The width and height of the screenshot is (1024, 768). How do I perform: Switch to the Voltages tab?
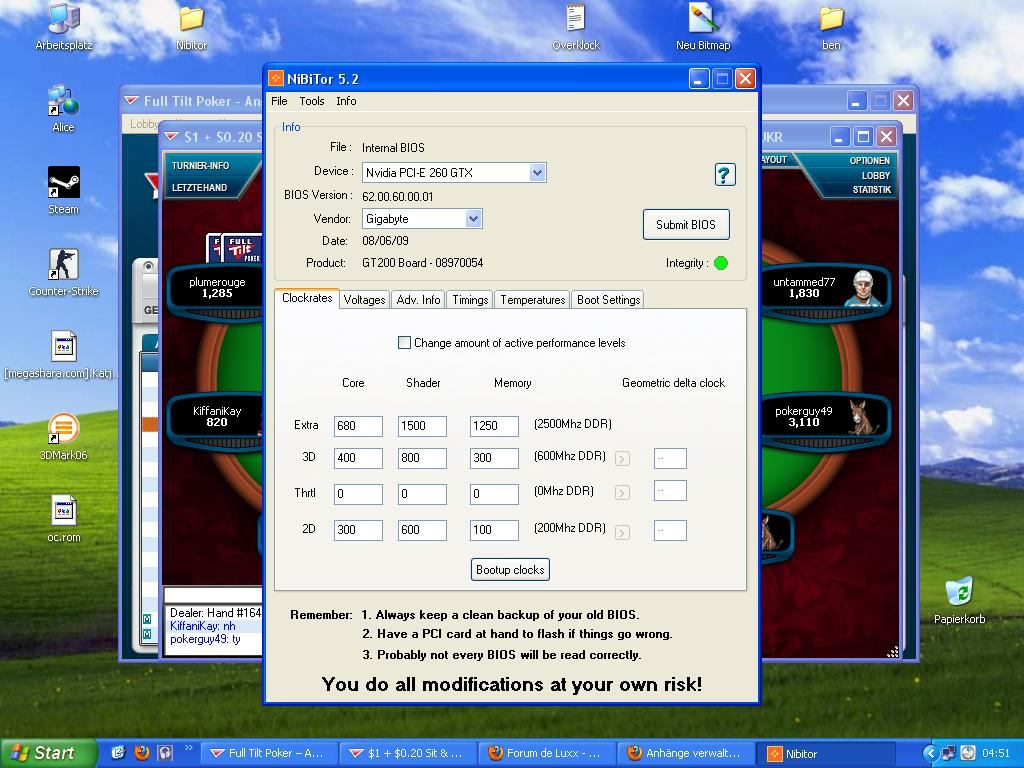point(364,300)
